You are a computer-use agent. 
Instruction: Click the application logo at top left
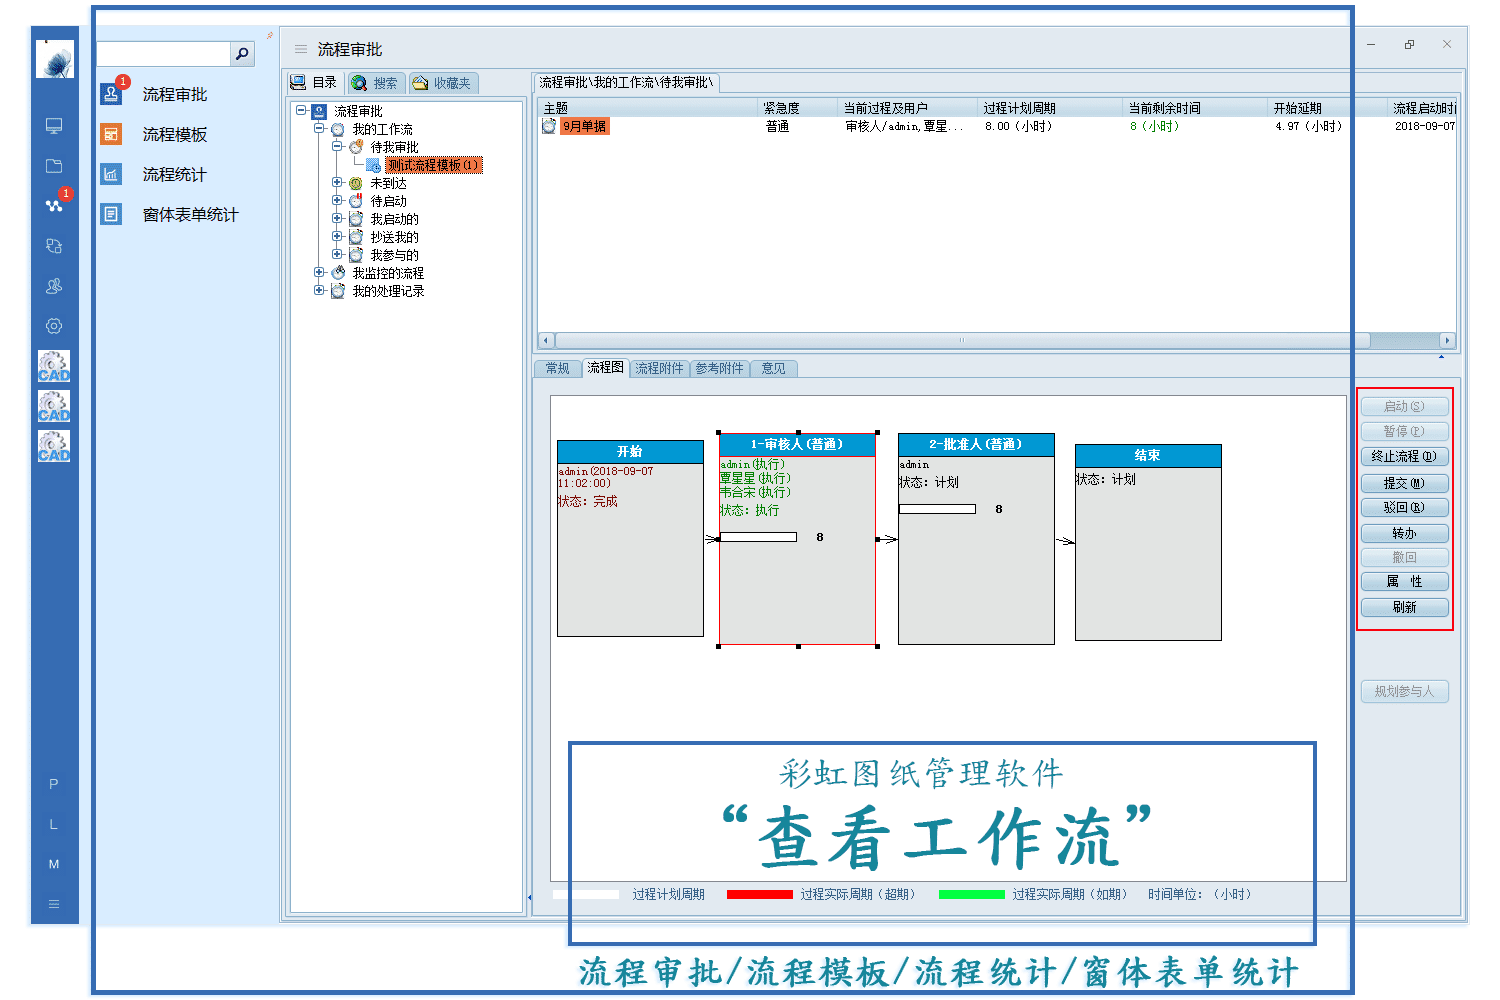[55, 59]
